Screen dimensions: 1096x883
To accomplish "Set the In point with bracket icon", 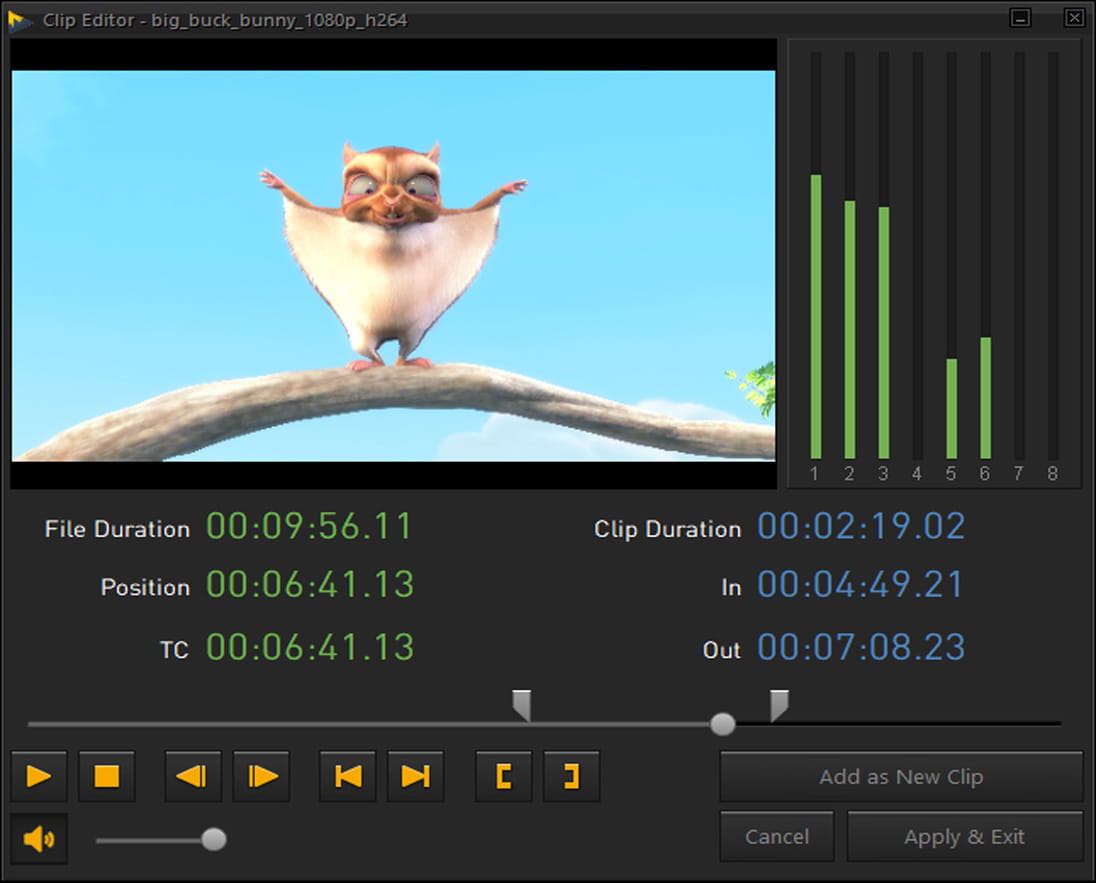I will pyautogui.click(x=504, y=776).
